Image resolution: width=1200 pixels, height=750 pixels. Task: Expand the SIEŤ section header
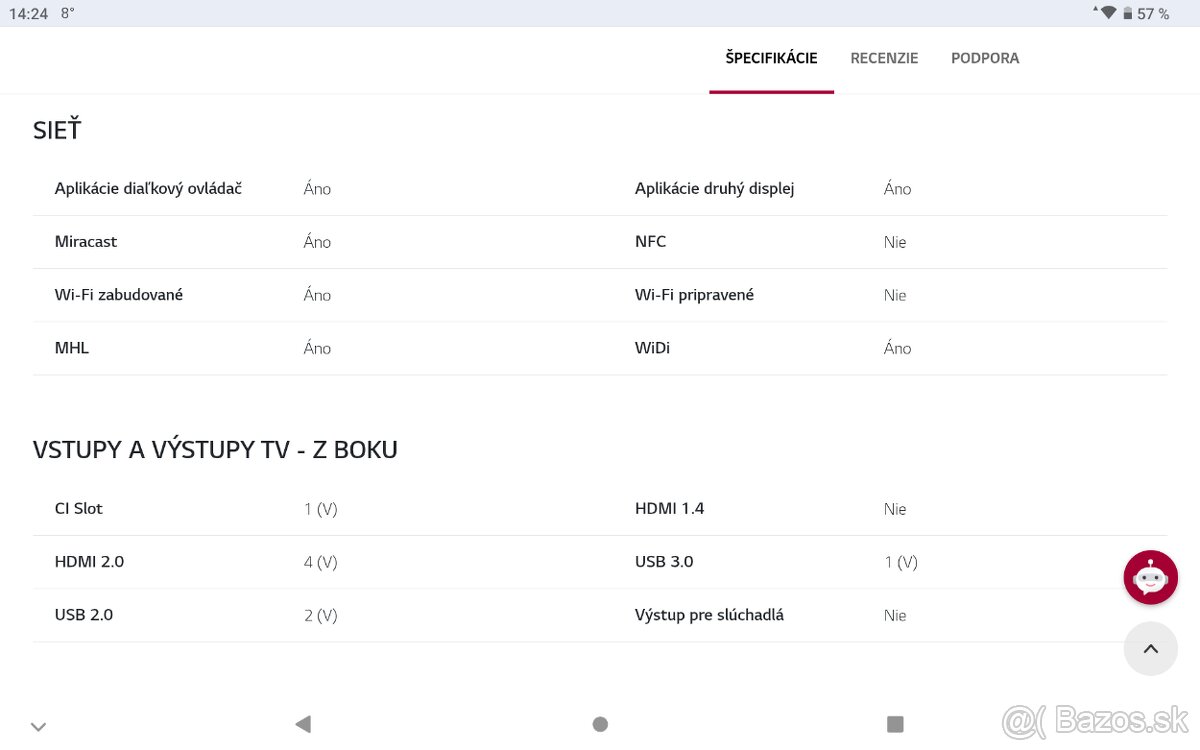click(57, 129)
